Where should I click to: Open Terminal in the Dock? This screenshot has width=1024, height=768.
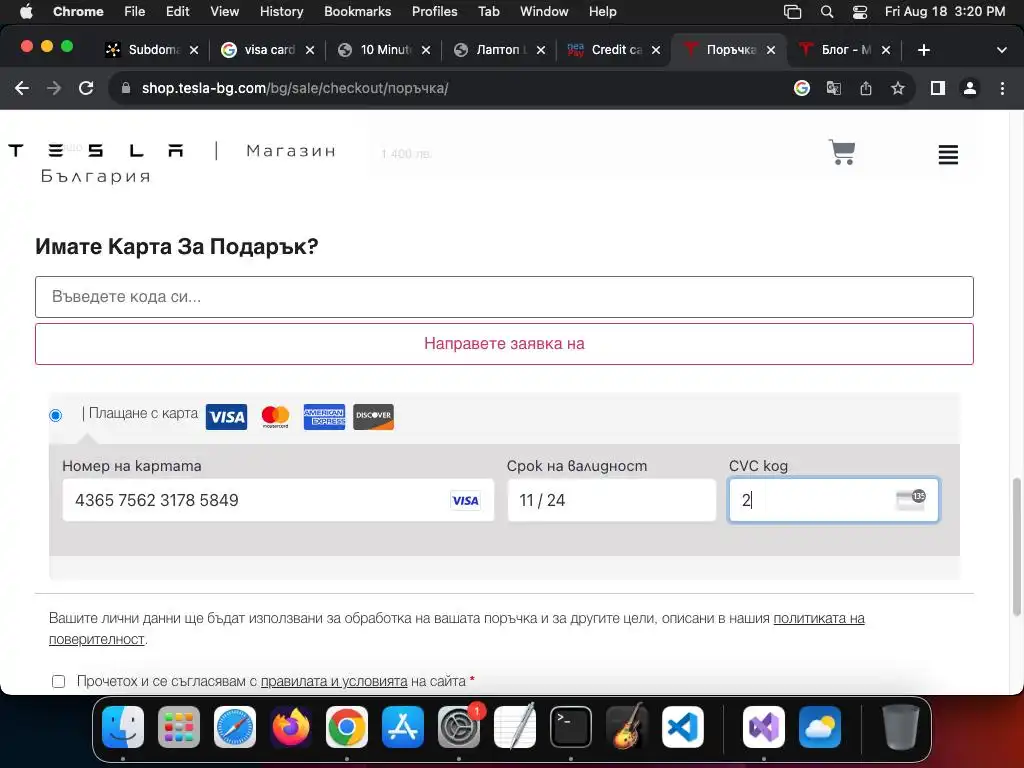pos(571,727)
